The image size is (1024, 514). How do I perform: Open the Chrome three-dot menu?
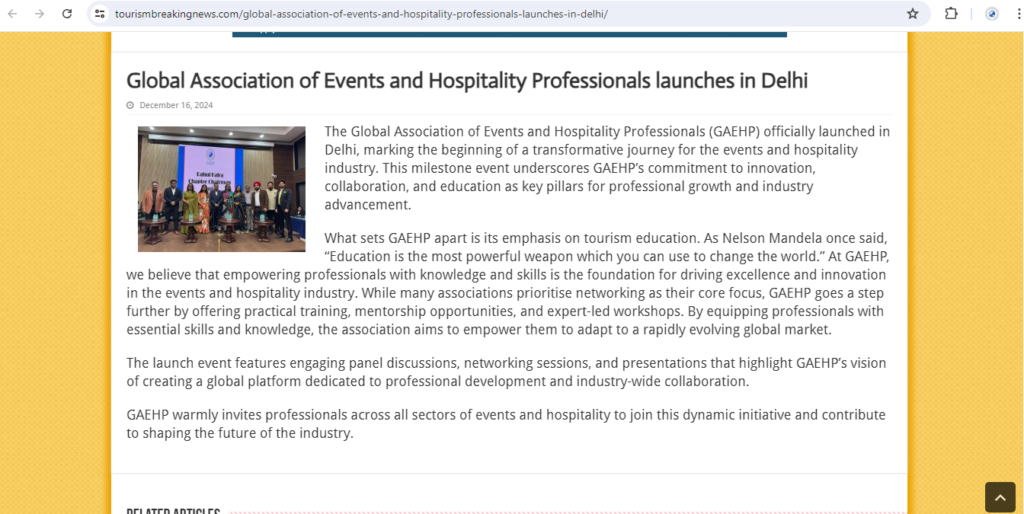click(1014, 14)
